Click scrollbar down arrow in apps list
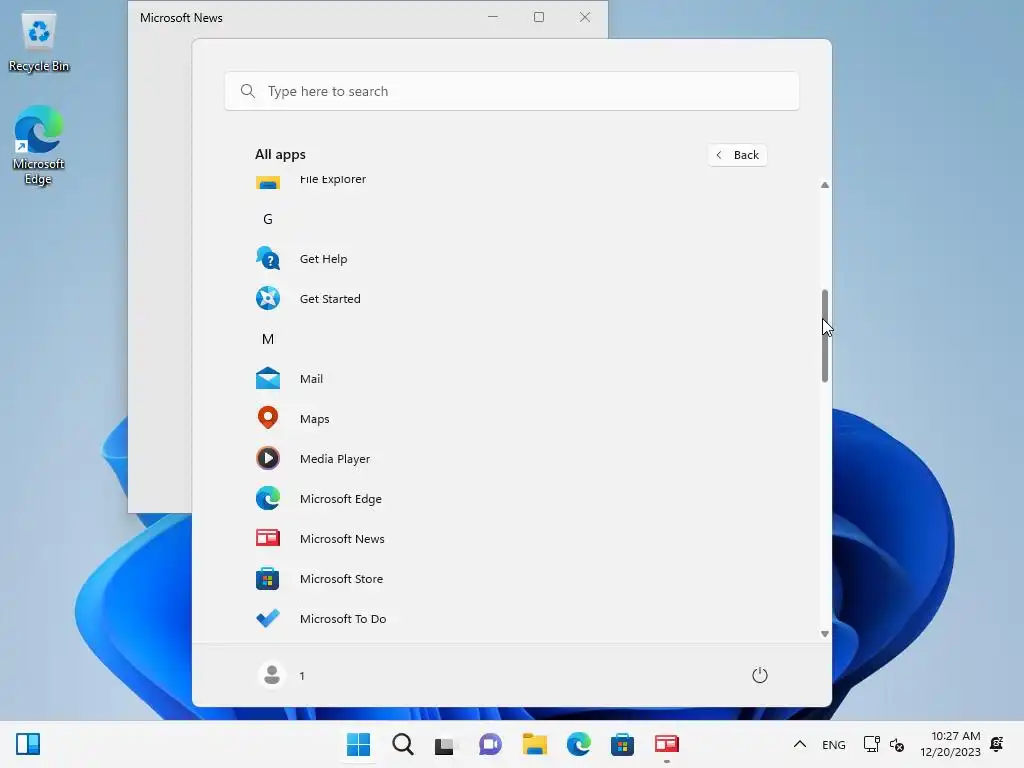The height and width of the screenshot is (768, 1024). pos(825,633)
